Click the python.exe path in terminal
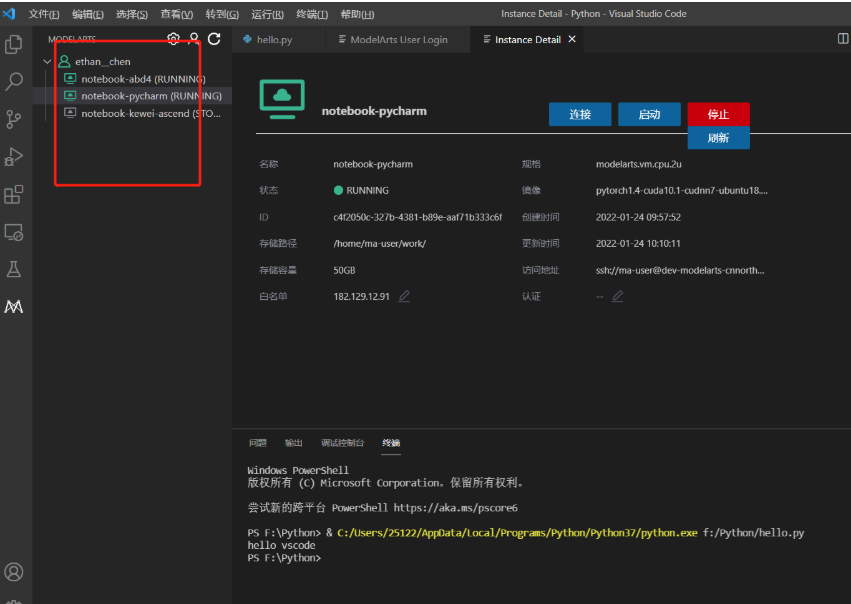The width and height of the screenshot is (851, 604). pos(517,533)
